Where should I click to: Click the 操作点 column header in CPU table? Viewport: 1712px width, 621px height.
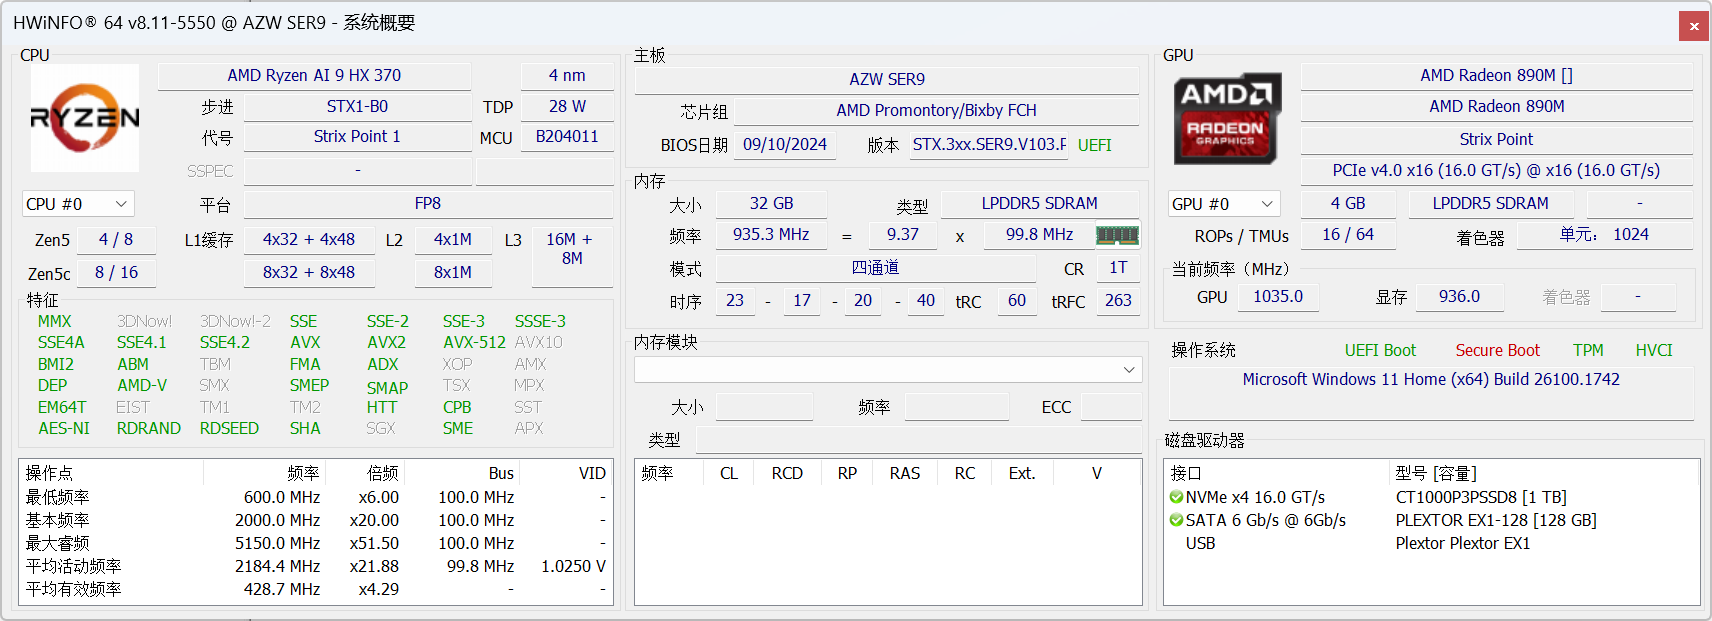click(50, 473)
